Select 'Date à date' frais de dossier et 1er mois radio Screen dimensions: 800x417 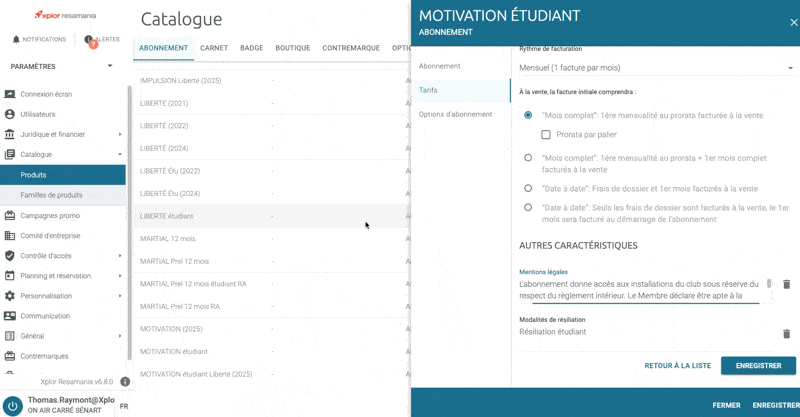pyautogui.click(x=528, y=188)
